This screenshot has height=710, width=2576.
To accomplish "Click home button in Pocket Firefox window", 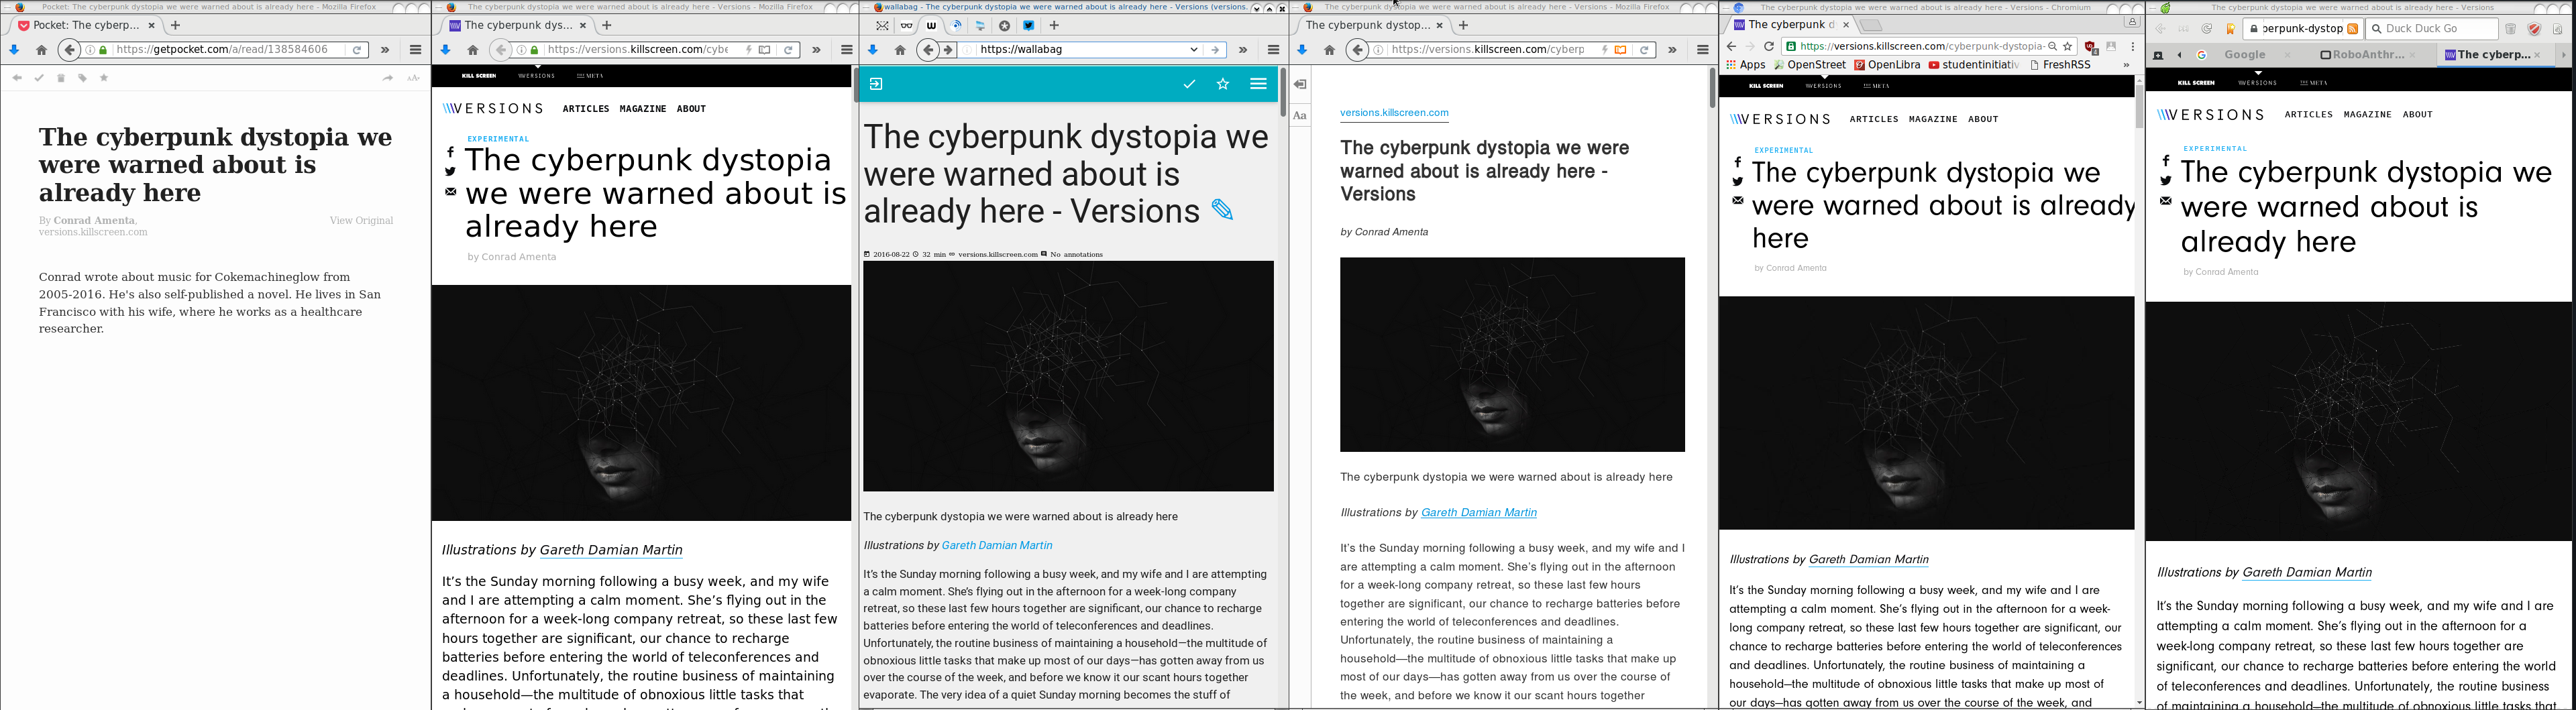I will (x=41, y=50).
